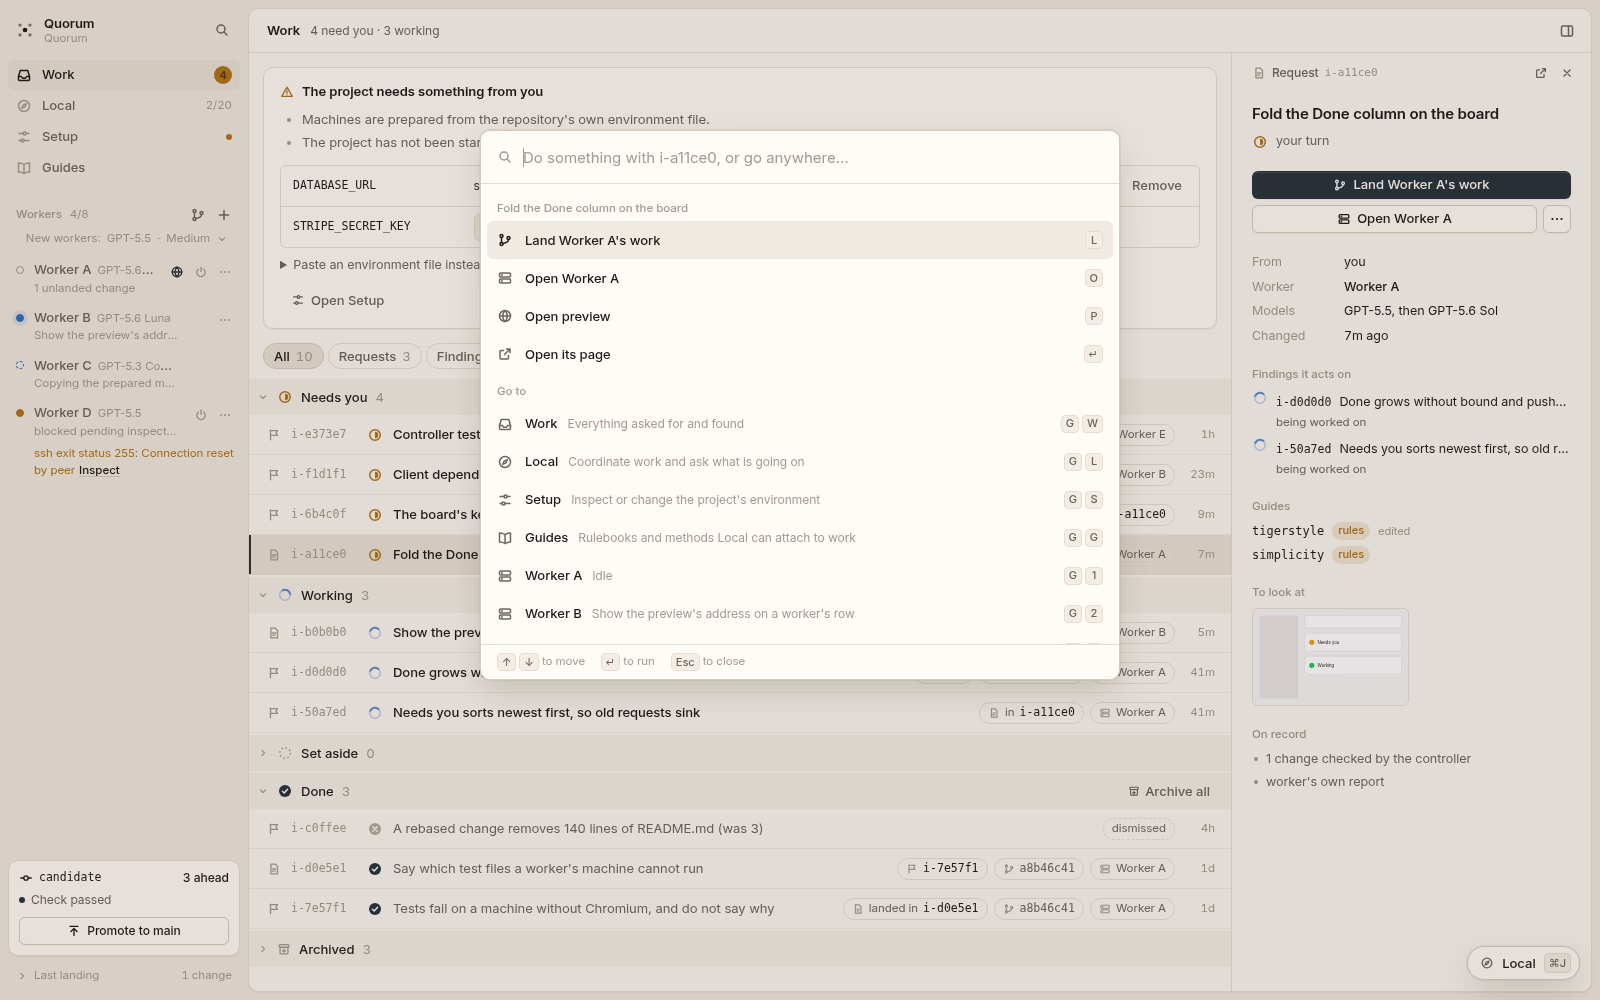Open the request in a new window icon
Viewport: 1600px width, 1000px height.
[1541, 73]
